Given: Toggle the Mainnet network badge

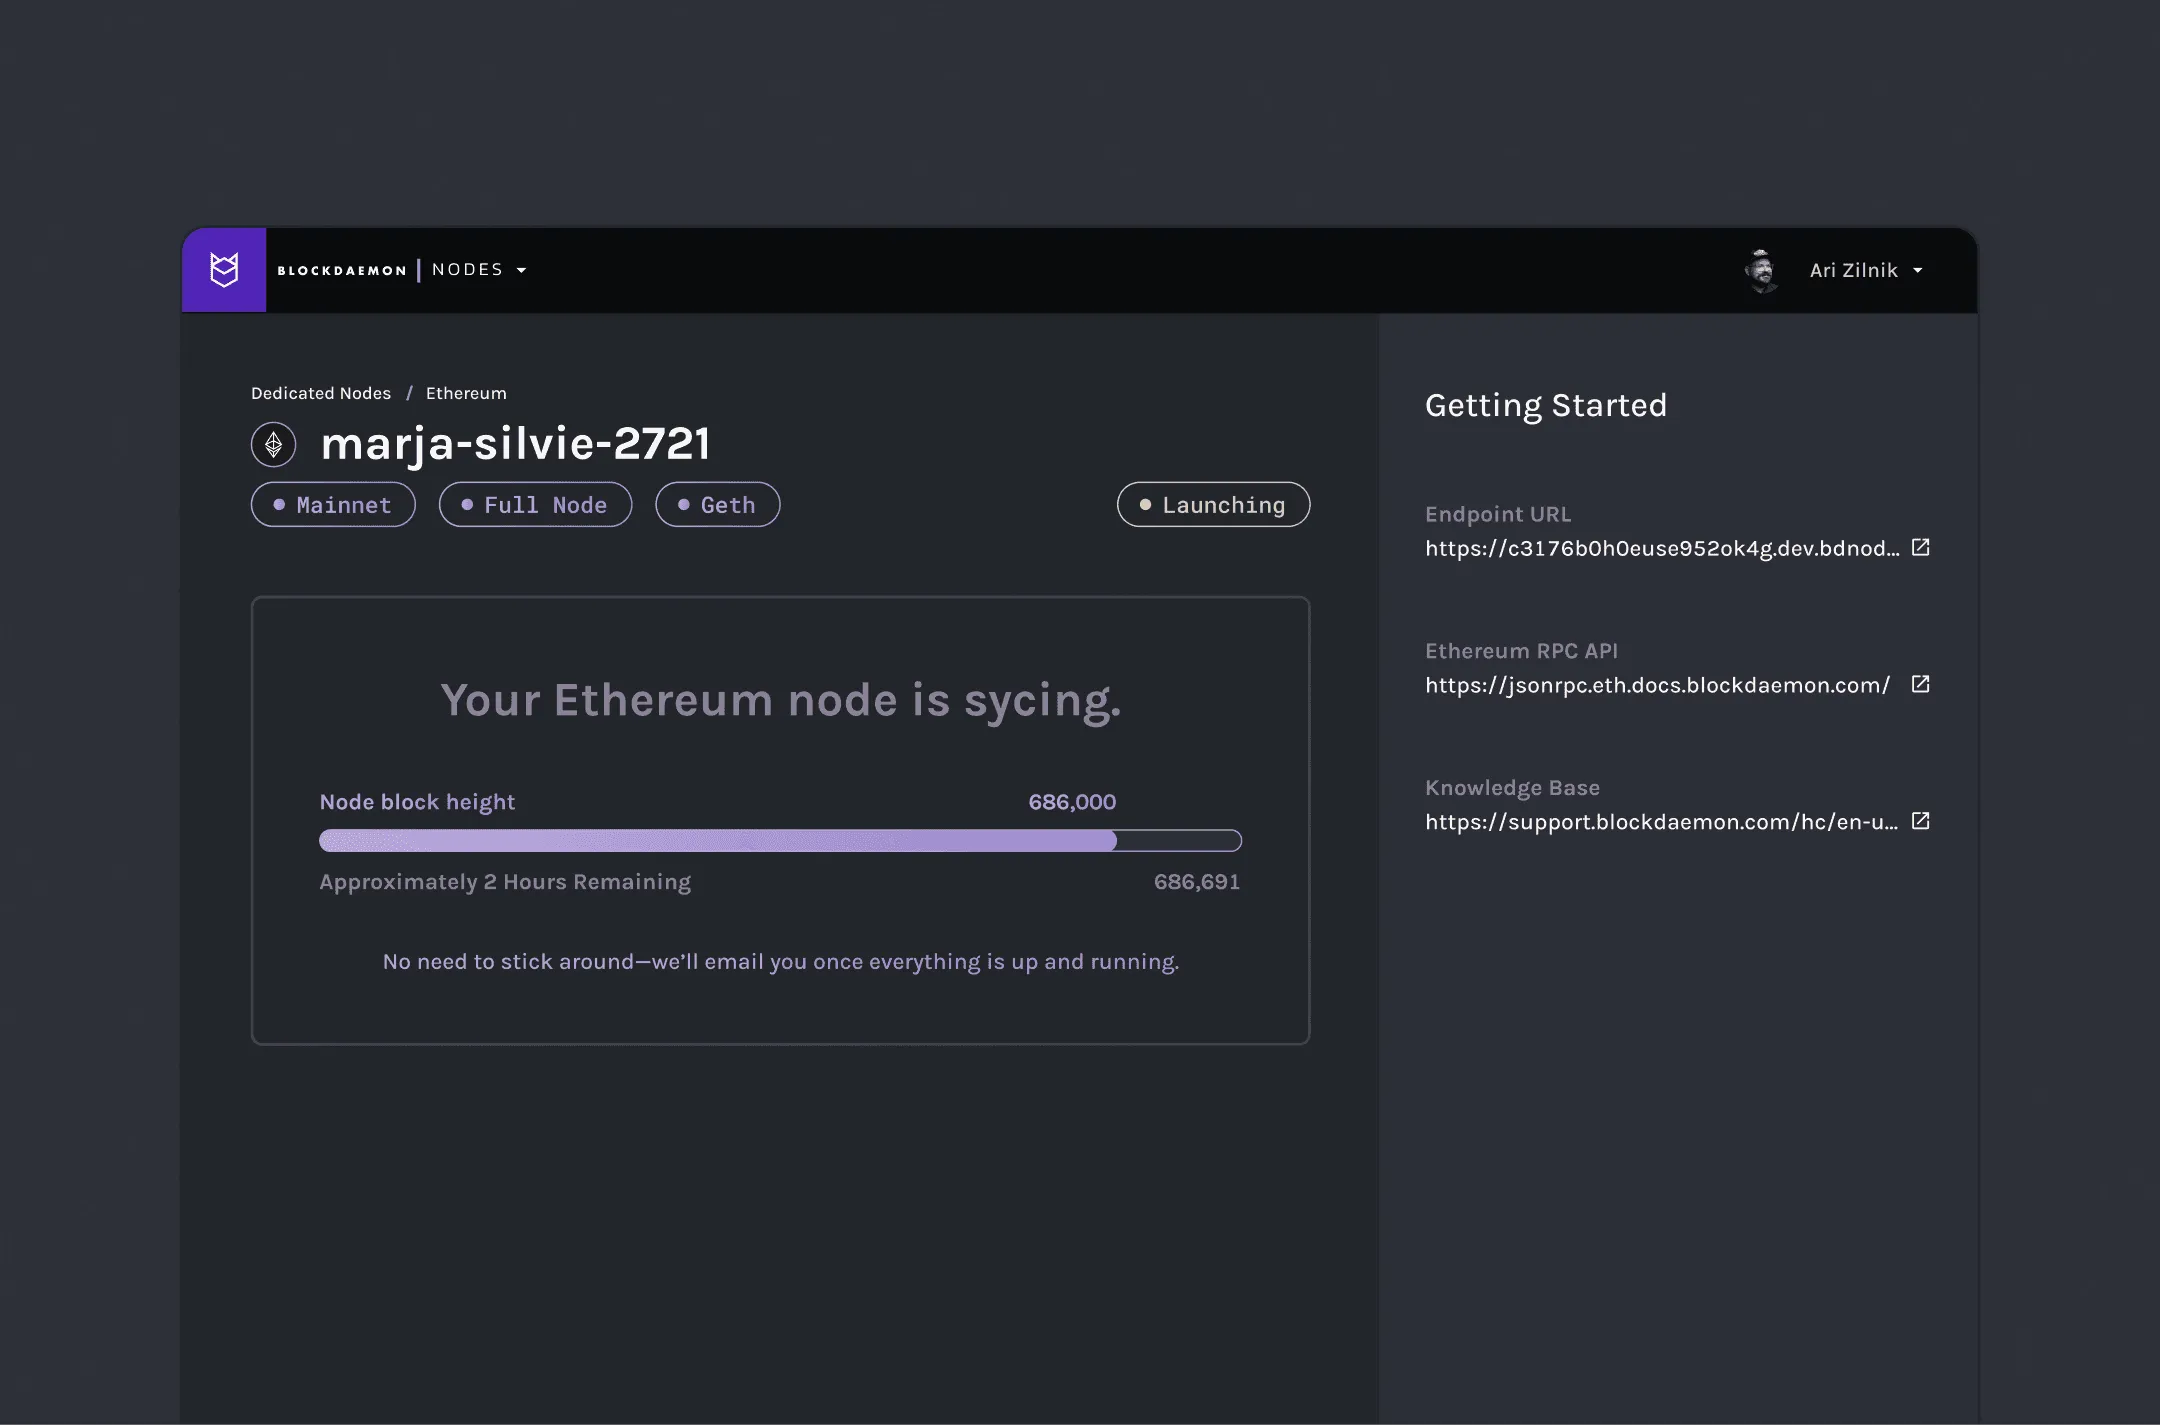Looking at the screenshot, I should click(333, 505).
